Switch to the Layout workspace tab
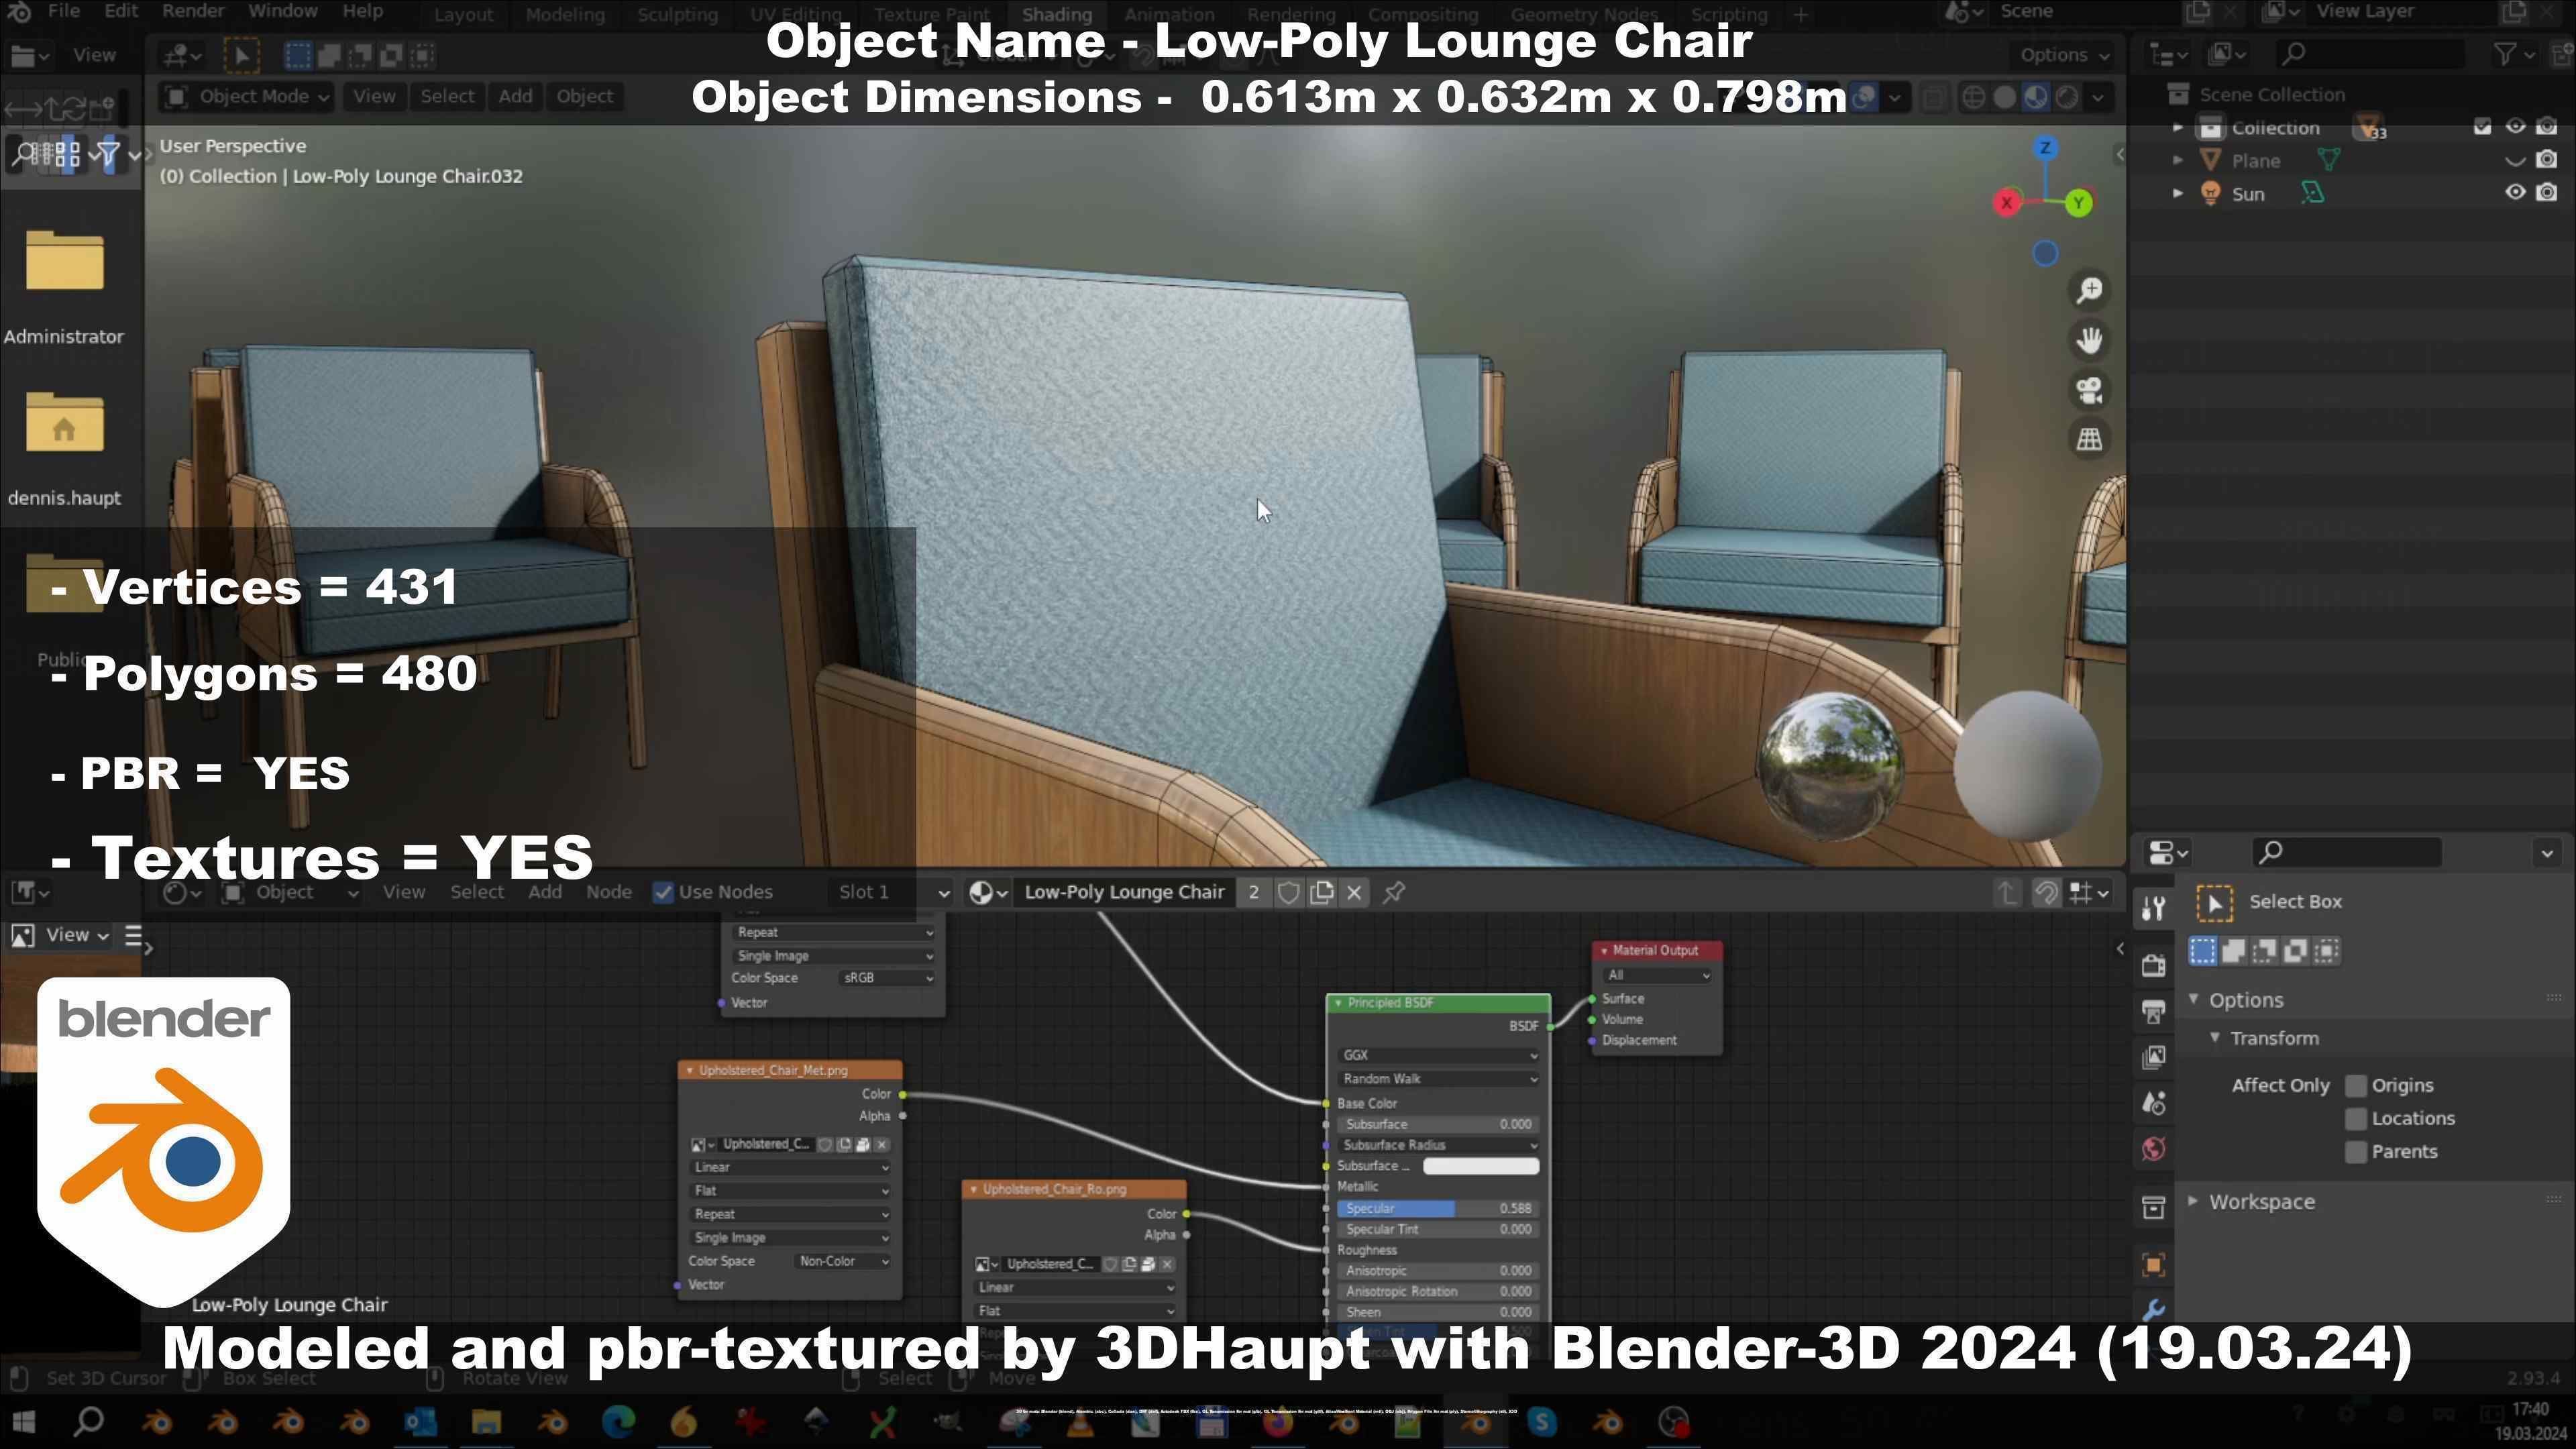2576x1449 pixels. (x=463, y=15)
